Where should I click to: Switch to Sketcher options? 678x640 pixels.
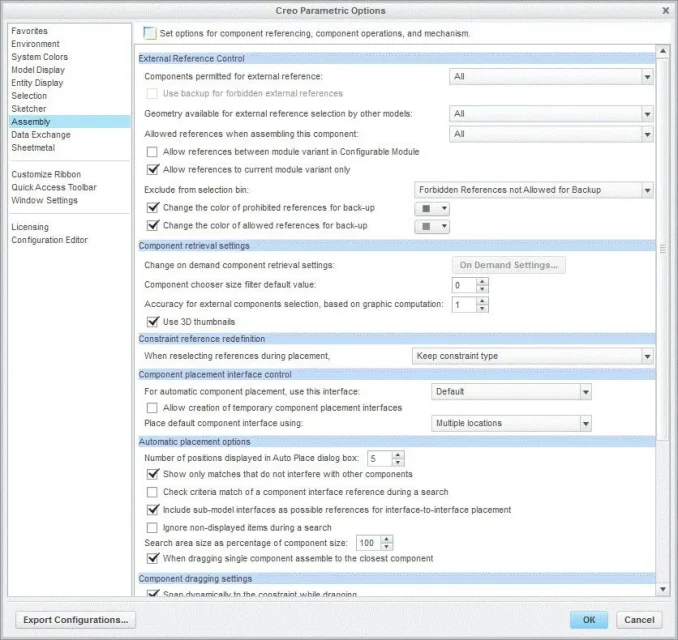(x=29, y=109)
